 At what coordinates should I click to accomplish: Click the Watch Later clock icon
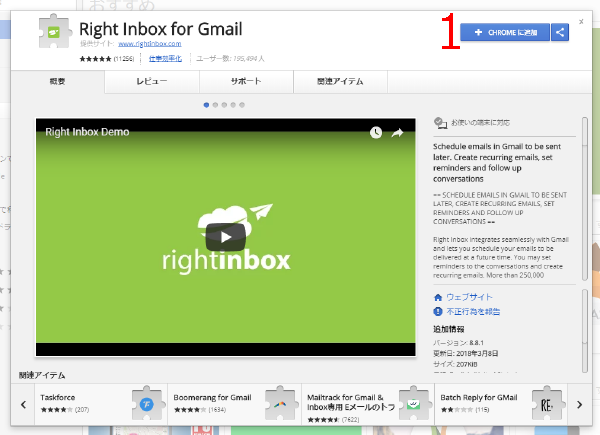point(376,132)
